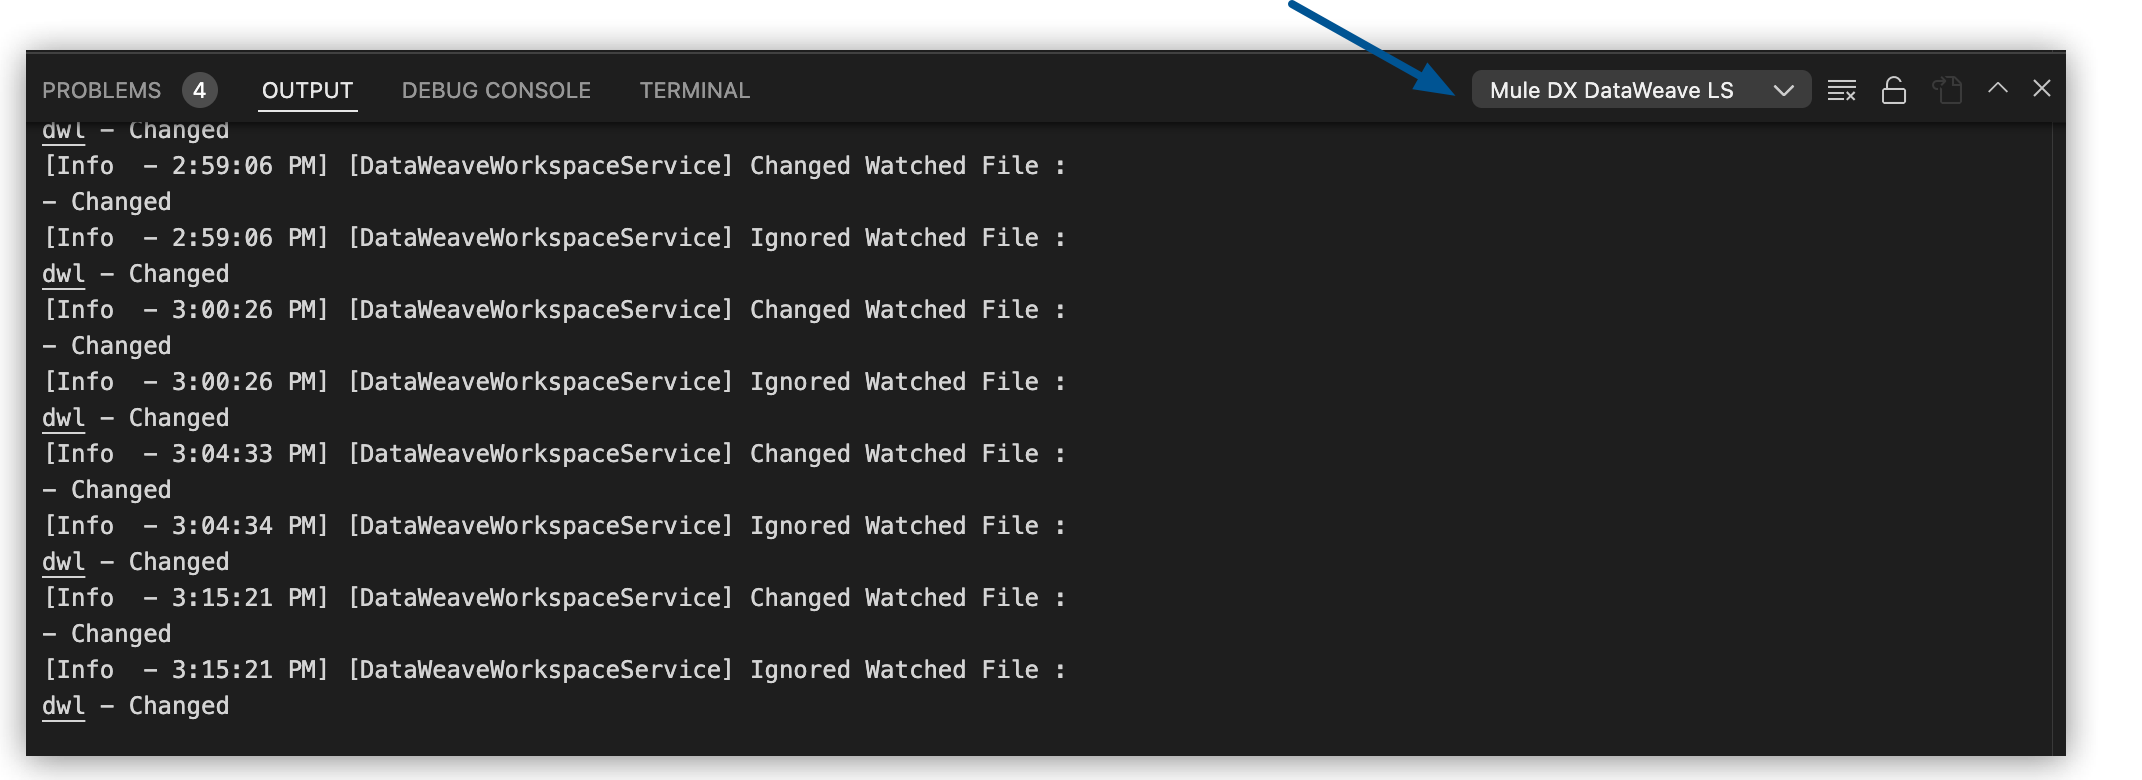Open output in an editor
The width and height of the screenshot is (2142, 780).
click(1944, 89)
